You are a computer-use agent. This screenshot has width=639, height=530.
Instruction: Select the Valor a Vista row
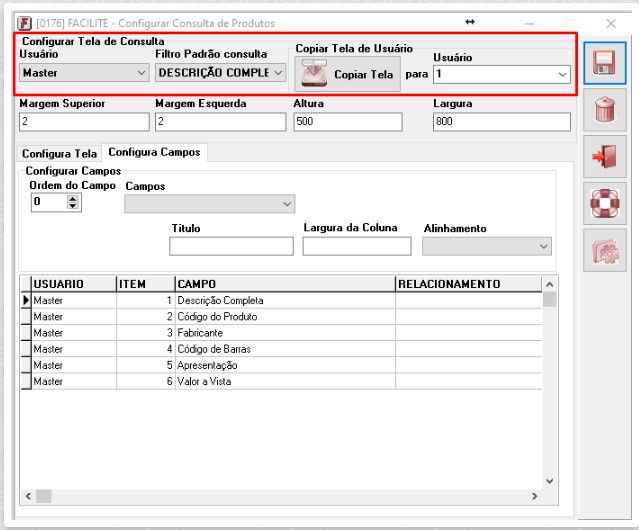282,382
